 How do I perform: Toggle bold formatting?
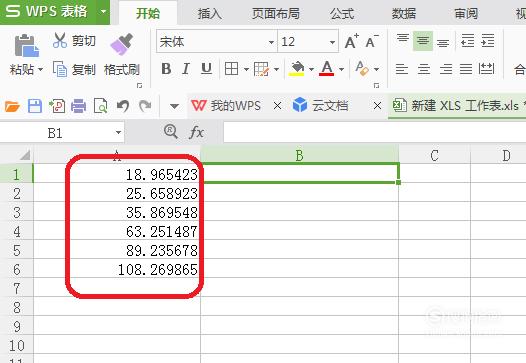click(x=166, y=69)
